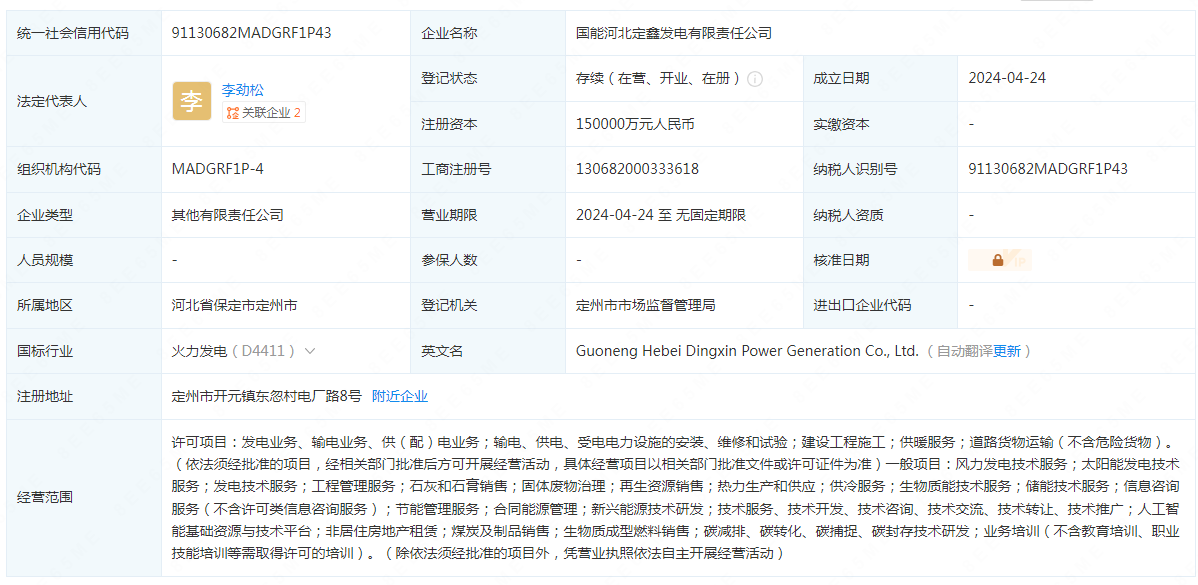Click 更新 to refresh English name translation

pos(1007,351)
